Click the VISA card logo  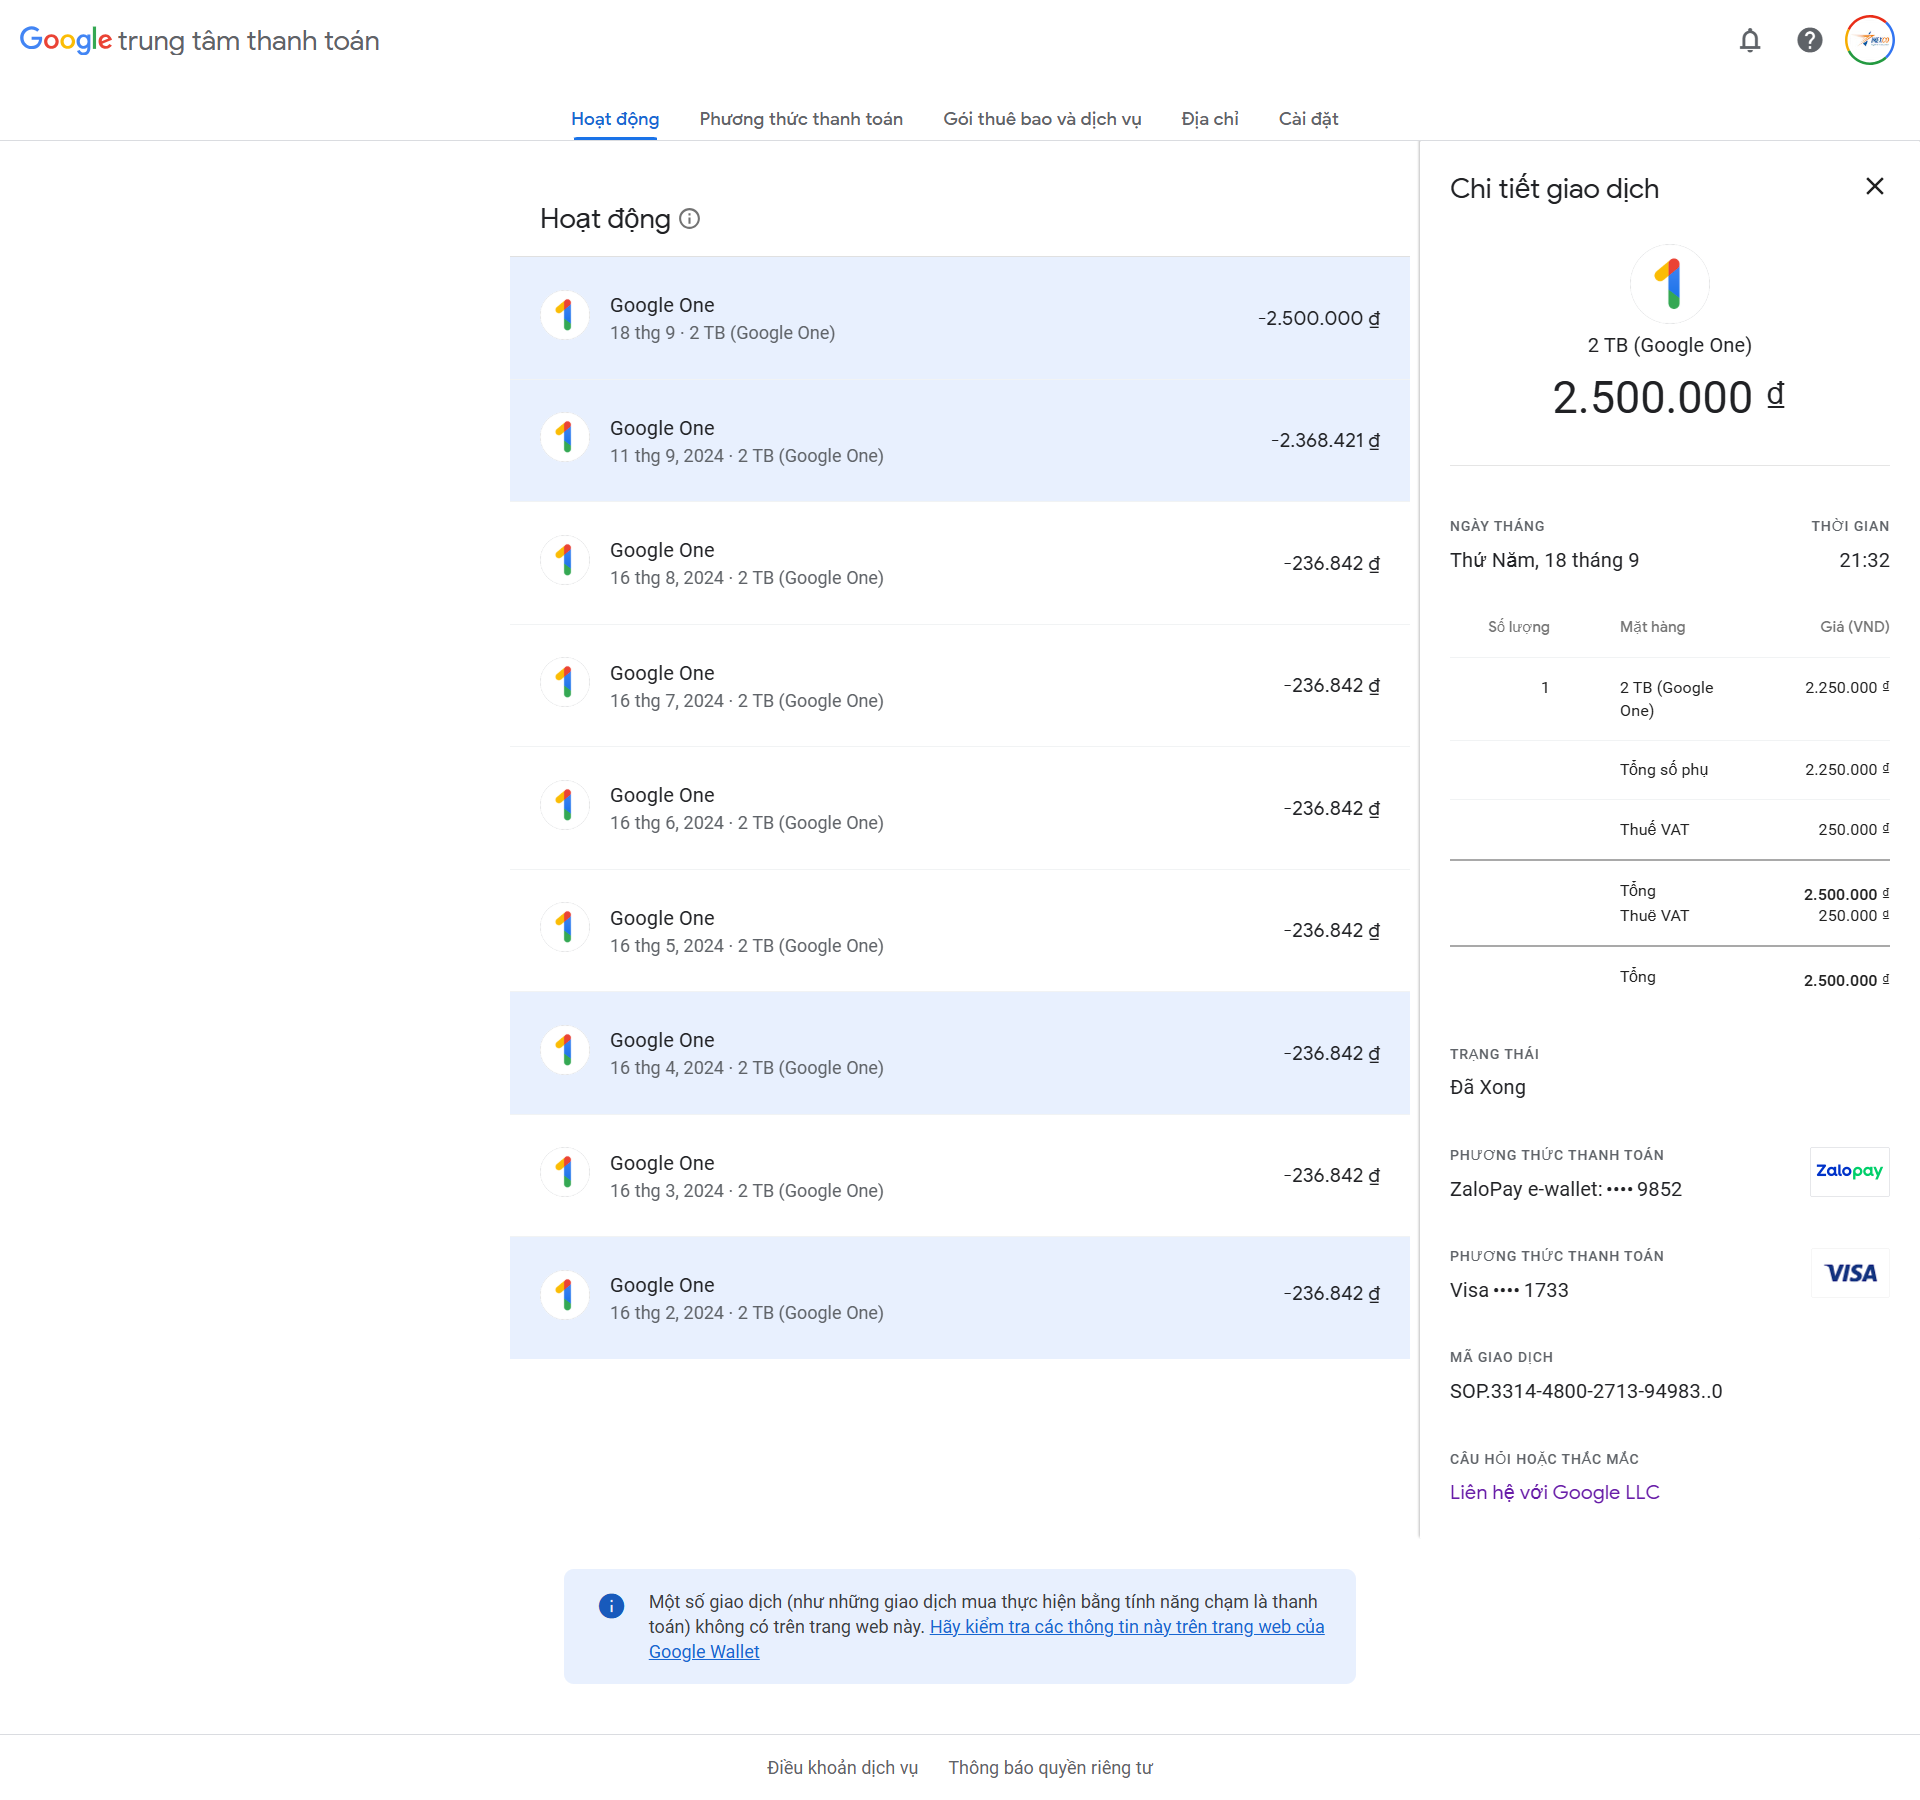(1849, 1273)
